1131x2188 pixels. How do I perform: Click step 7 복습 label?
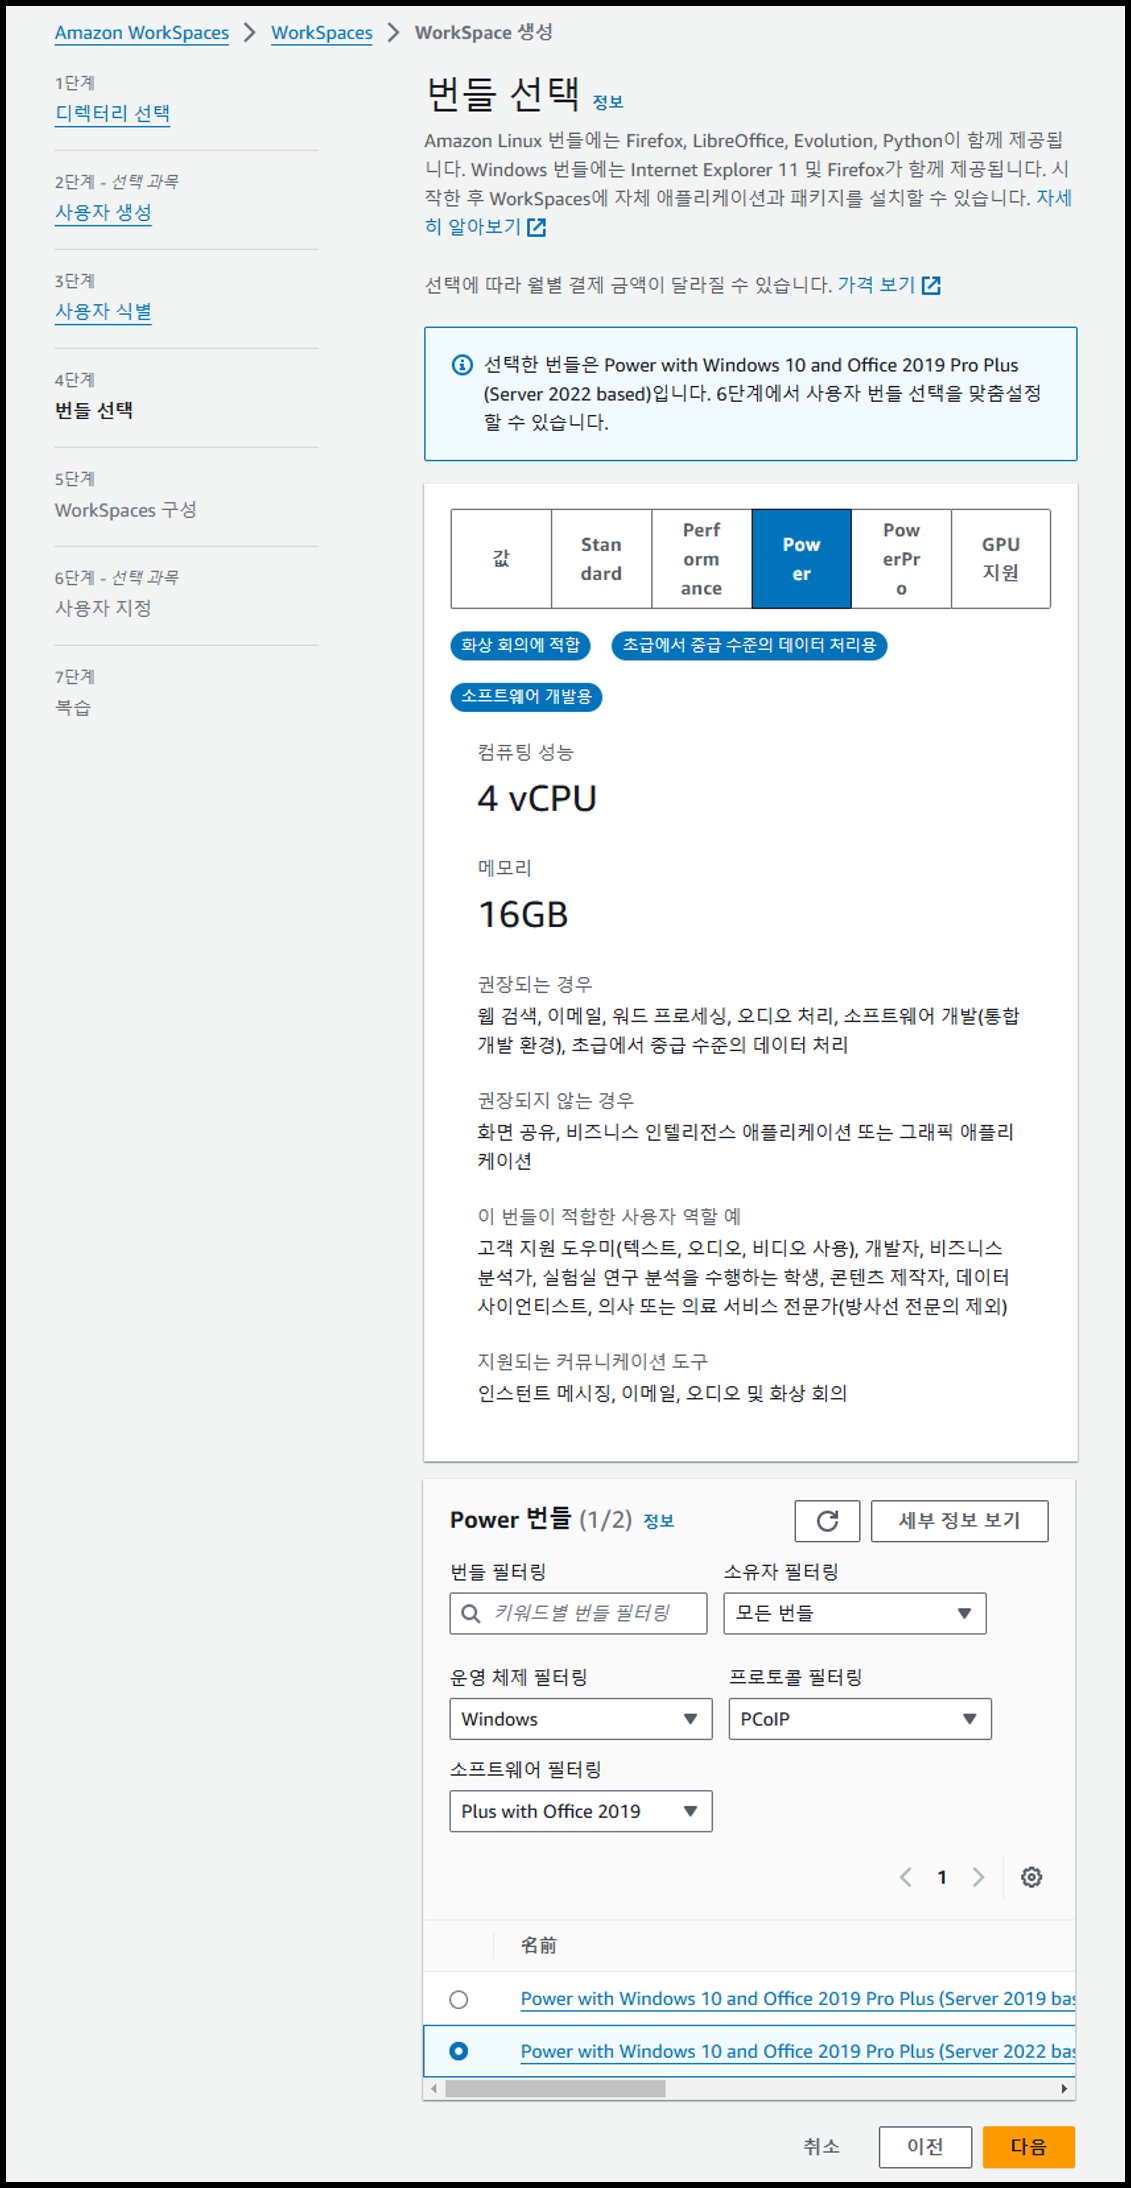(x=73, y=707)
